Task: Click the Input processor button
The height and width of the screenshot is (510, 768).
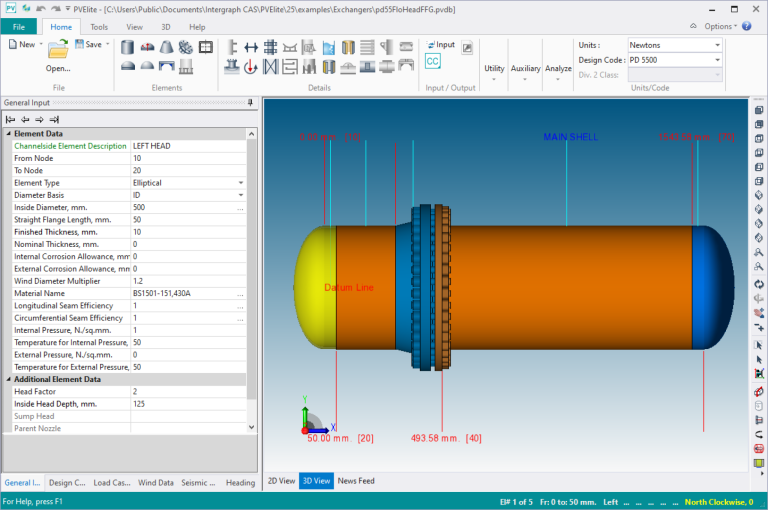Action: tap(440, 45)
